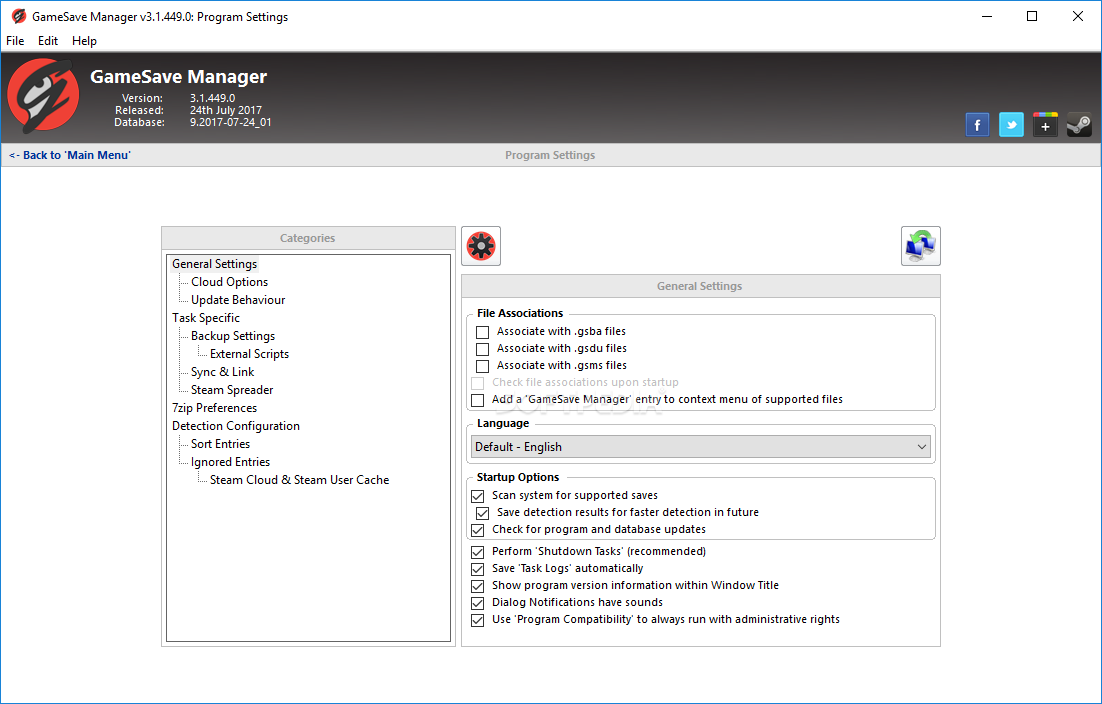Select Sync & Link category

[x=222, y=372]
